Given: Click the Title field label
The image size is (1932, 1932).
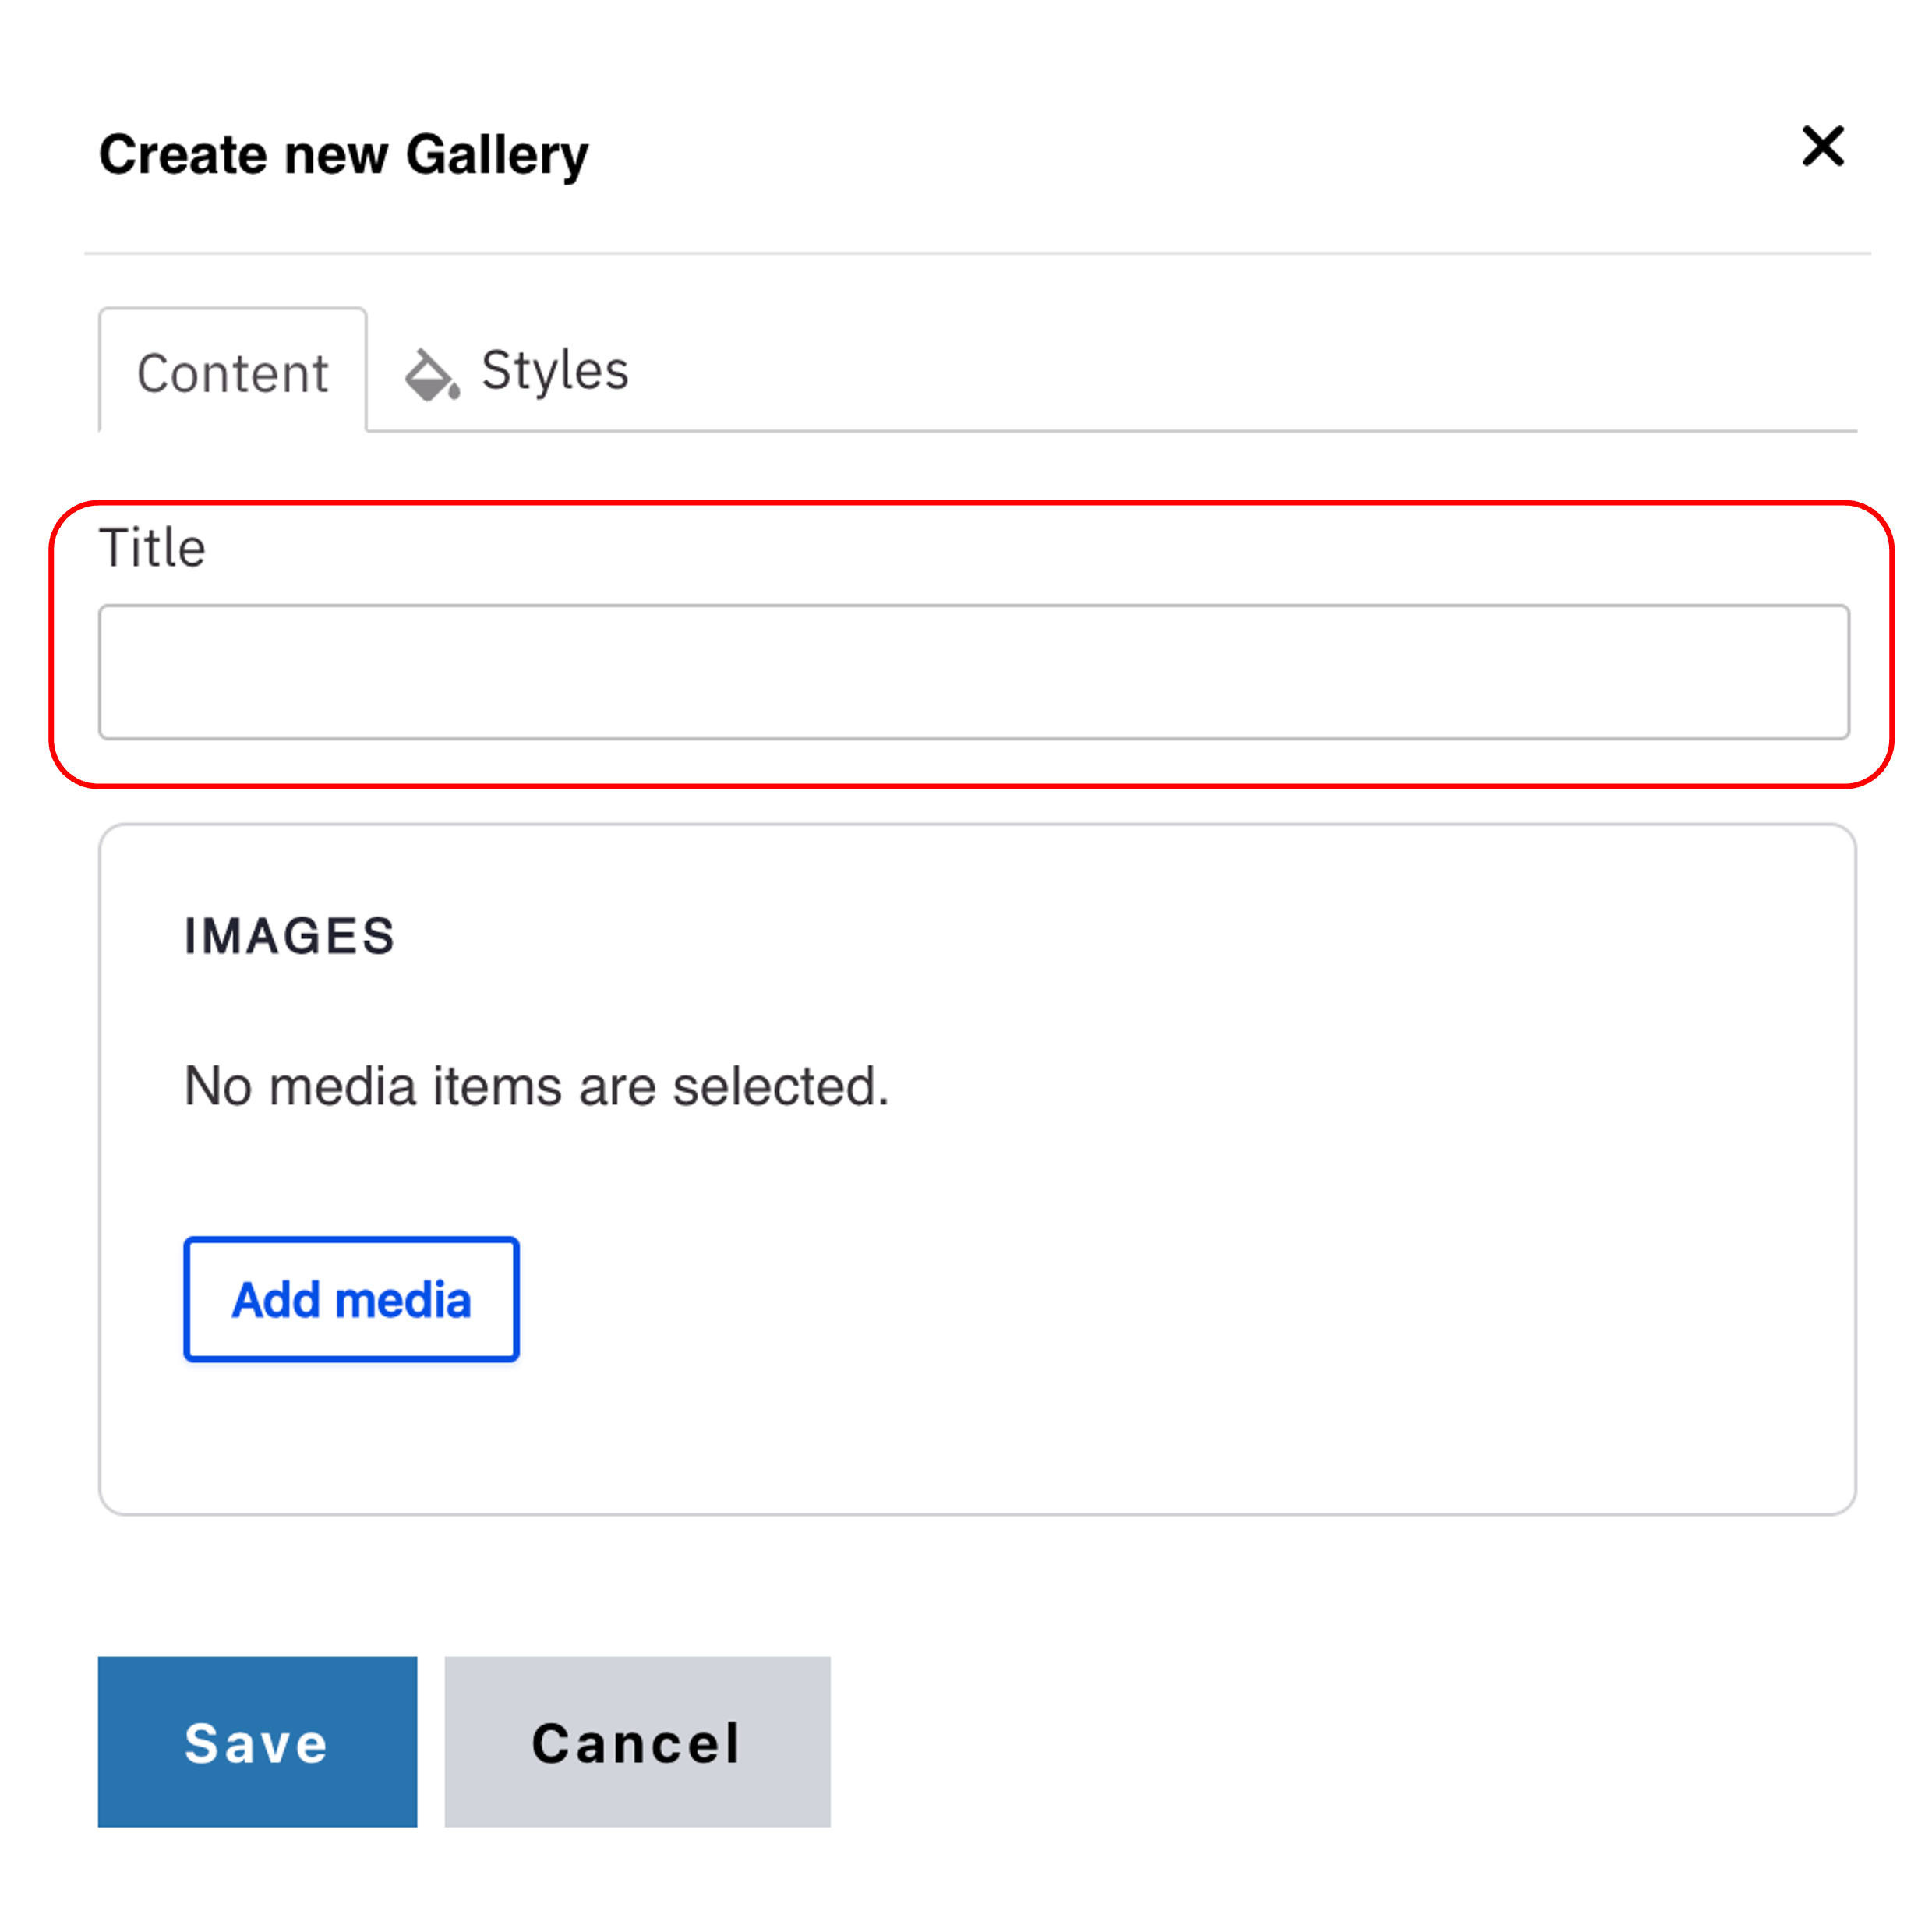Looking at the screenshot, I should click(152, 548).
